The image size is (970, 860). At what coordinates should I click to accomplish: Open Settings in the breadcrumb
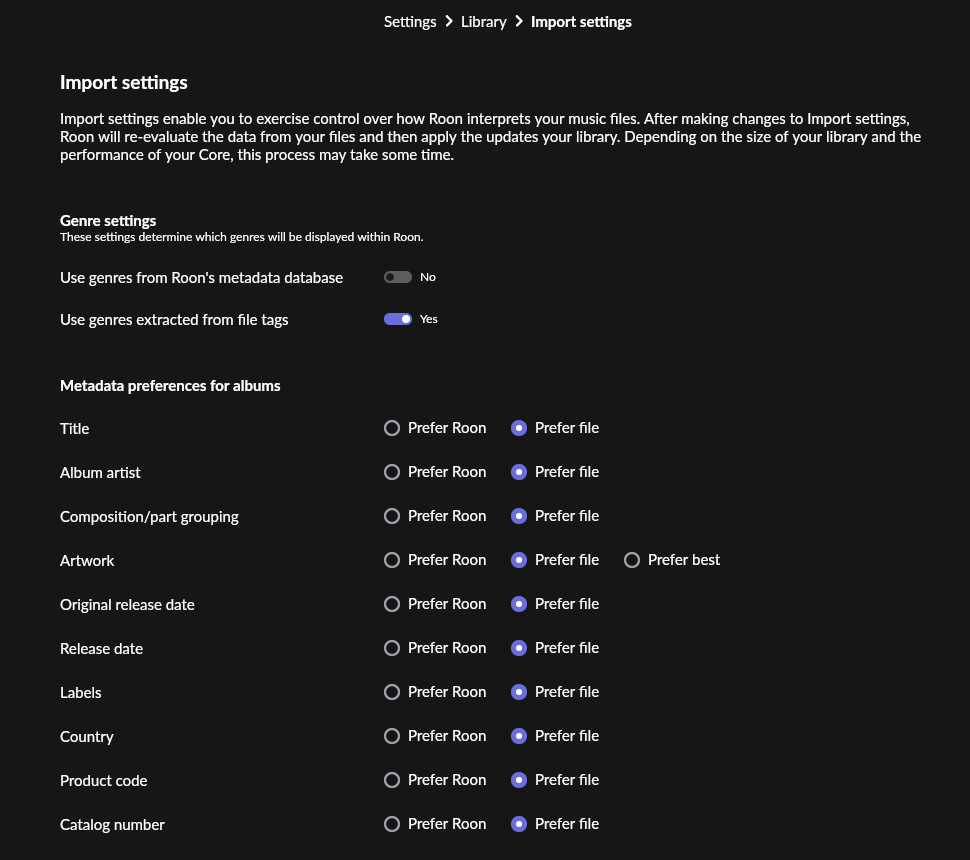(x=410, y=22)
